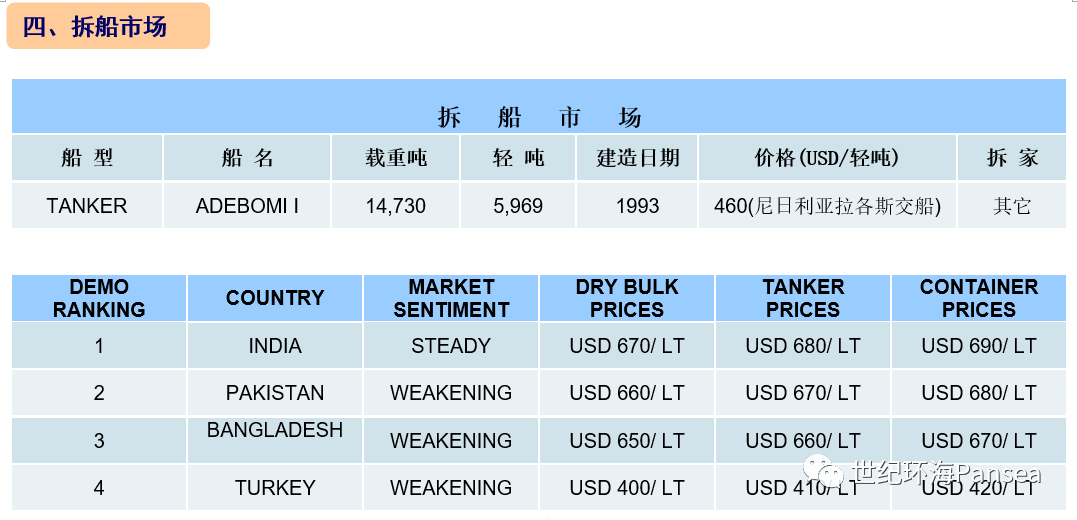The height and width of the screenshot is (520, 1077).
Task: Select the INDIA country cell
Action: [275, 346]
